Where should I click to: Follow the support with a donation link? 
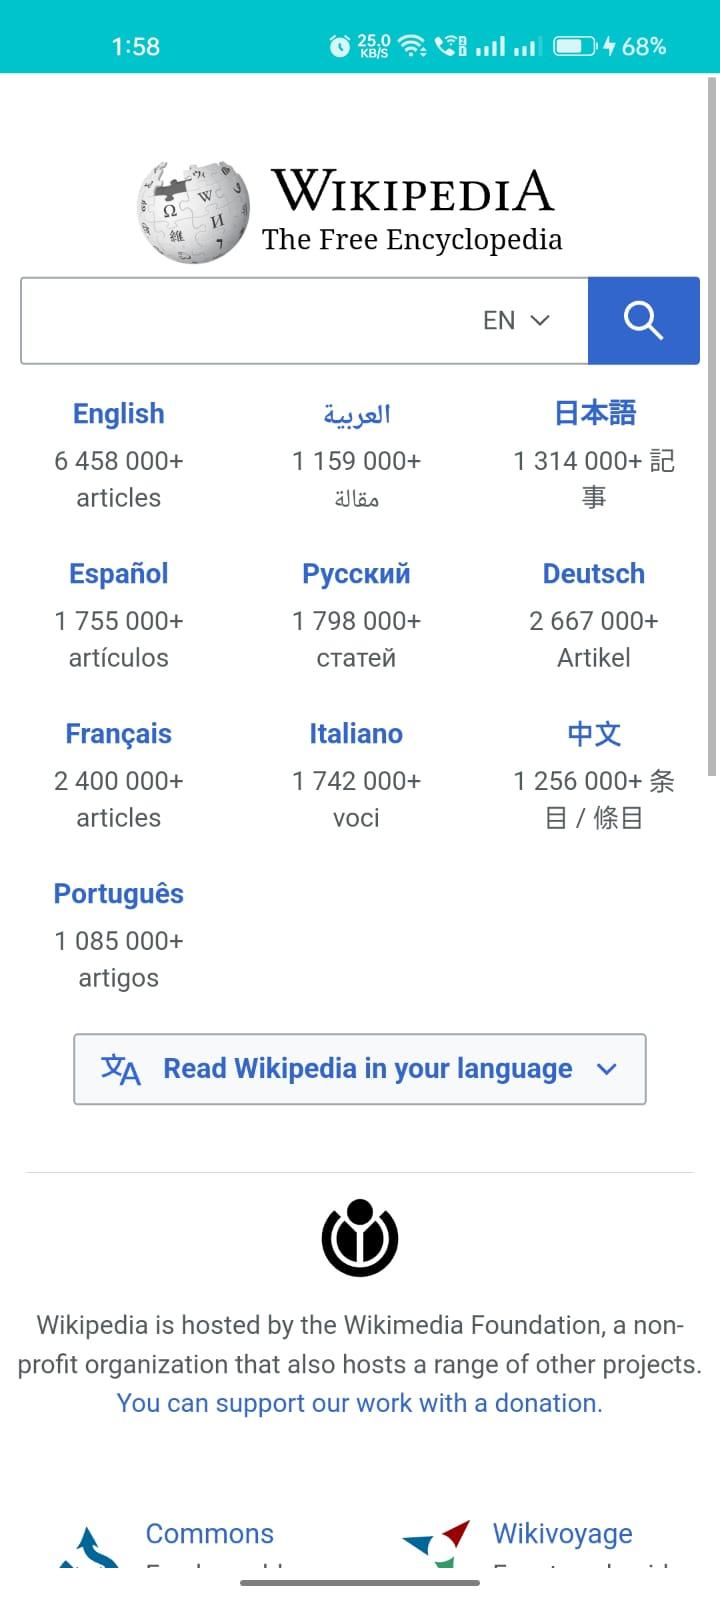tap(360, 1403)
